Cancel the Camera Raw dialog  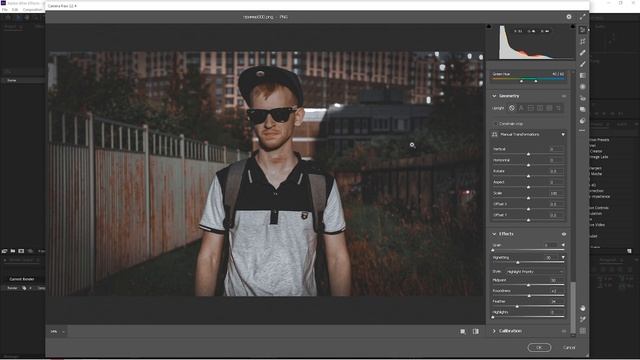coord(569,347)
